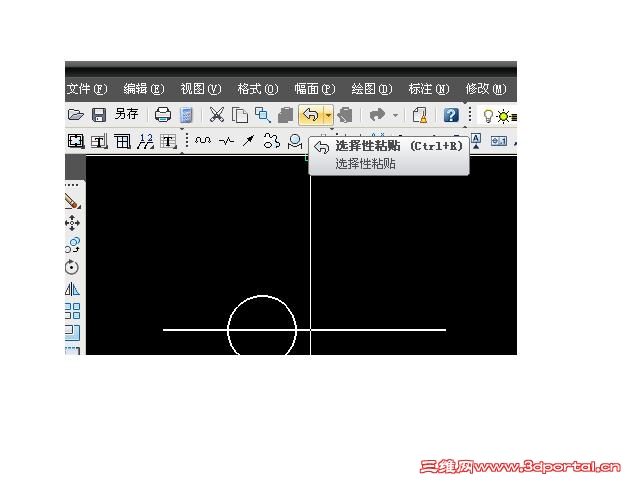Click the blue dimension tolerance icon

click(499, 141)
